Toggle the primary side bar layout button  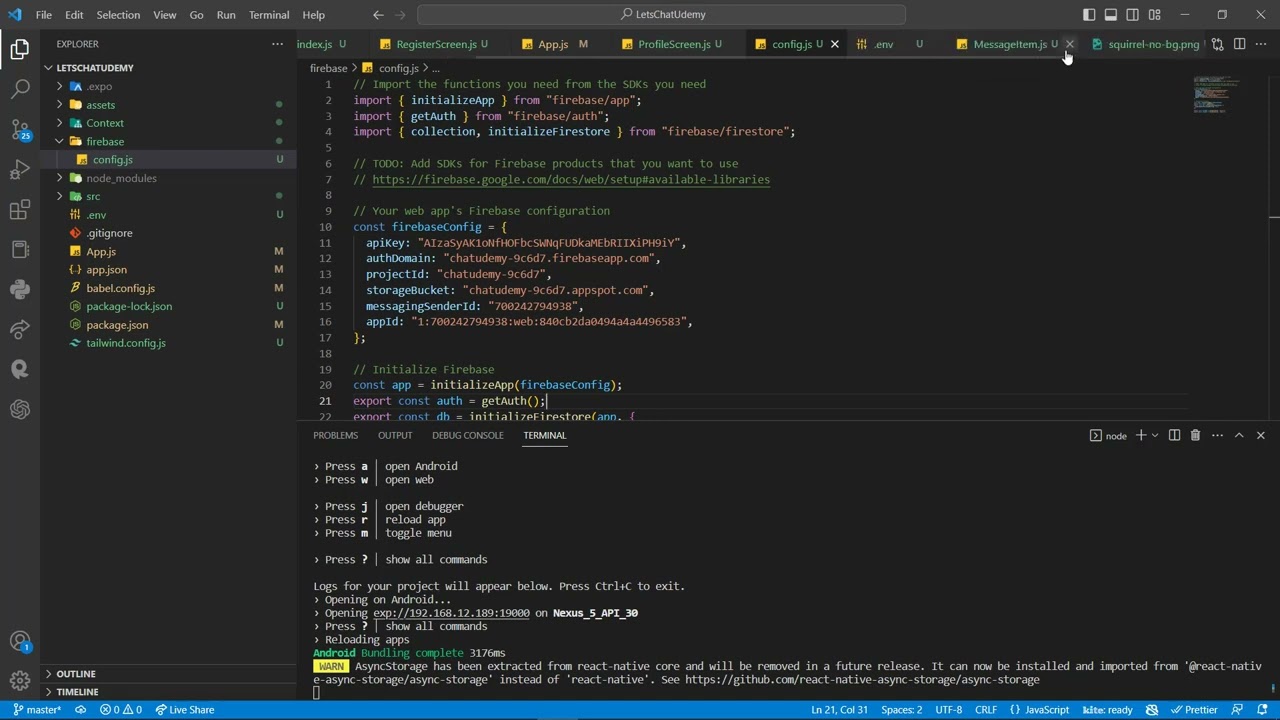[x=1089, y=15]
